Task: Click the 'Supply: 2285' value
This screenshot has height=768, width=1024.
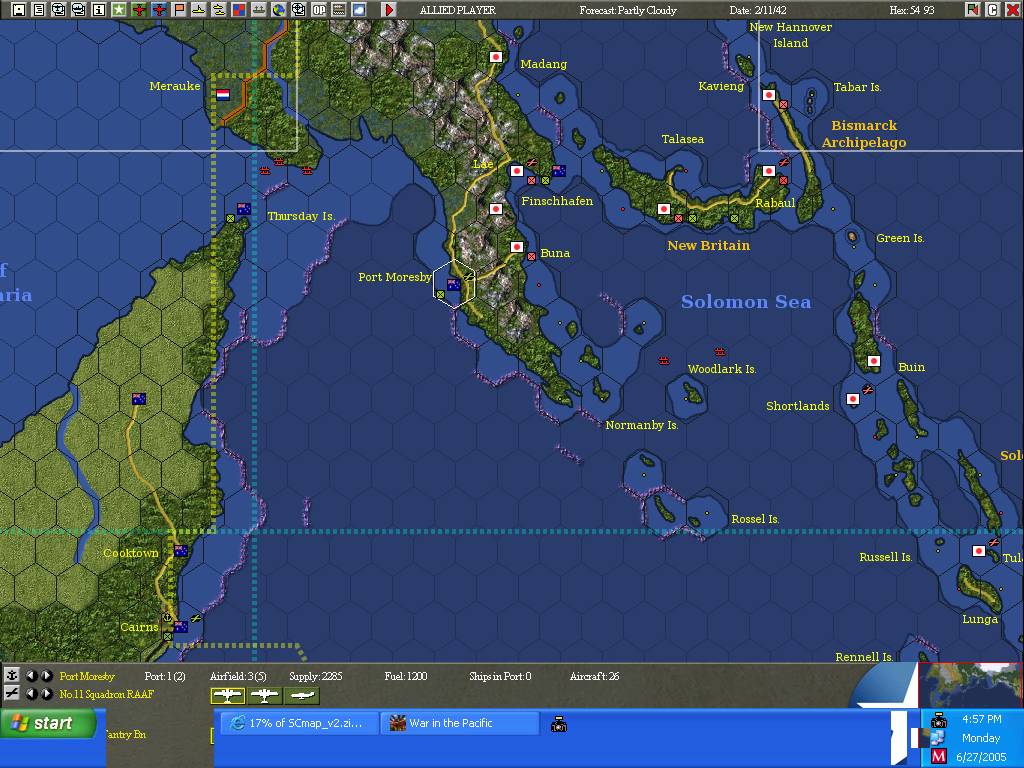Action: click(315, 676)
